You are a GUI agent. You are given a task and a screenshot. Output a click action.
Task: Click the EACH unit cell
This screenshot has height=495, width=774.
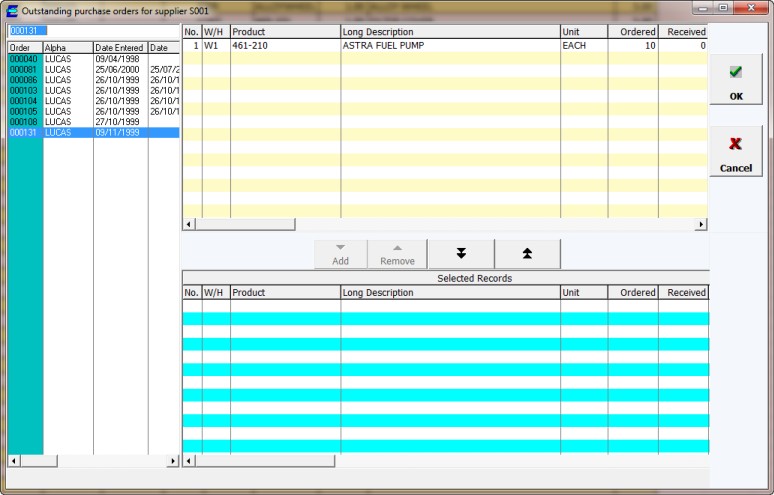point(584,45)
